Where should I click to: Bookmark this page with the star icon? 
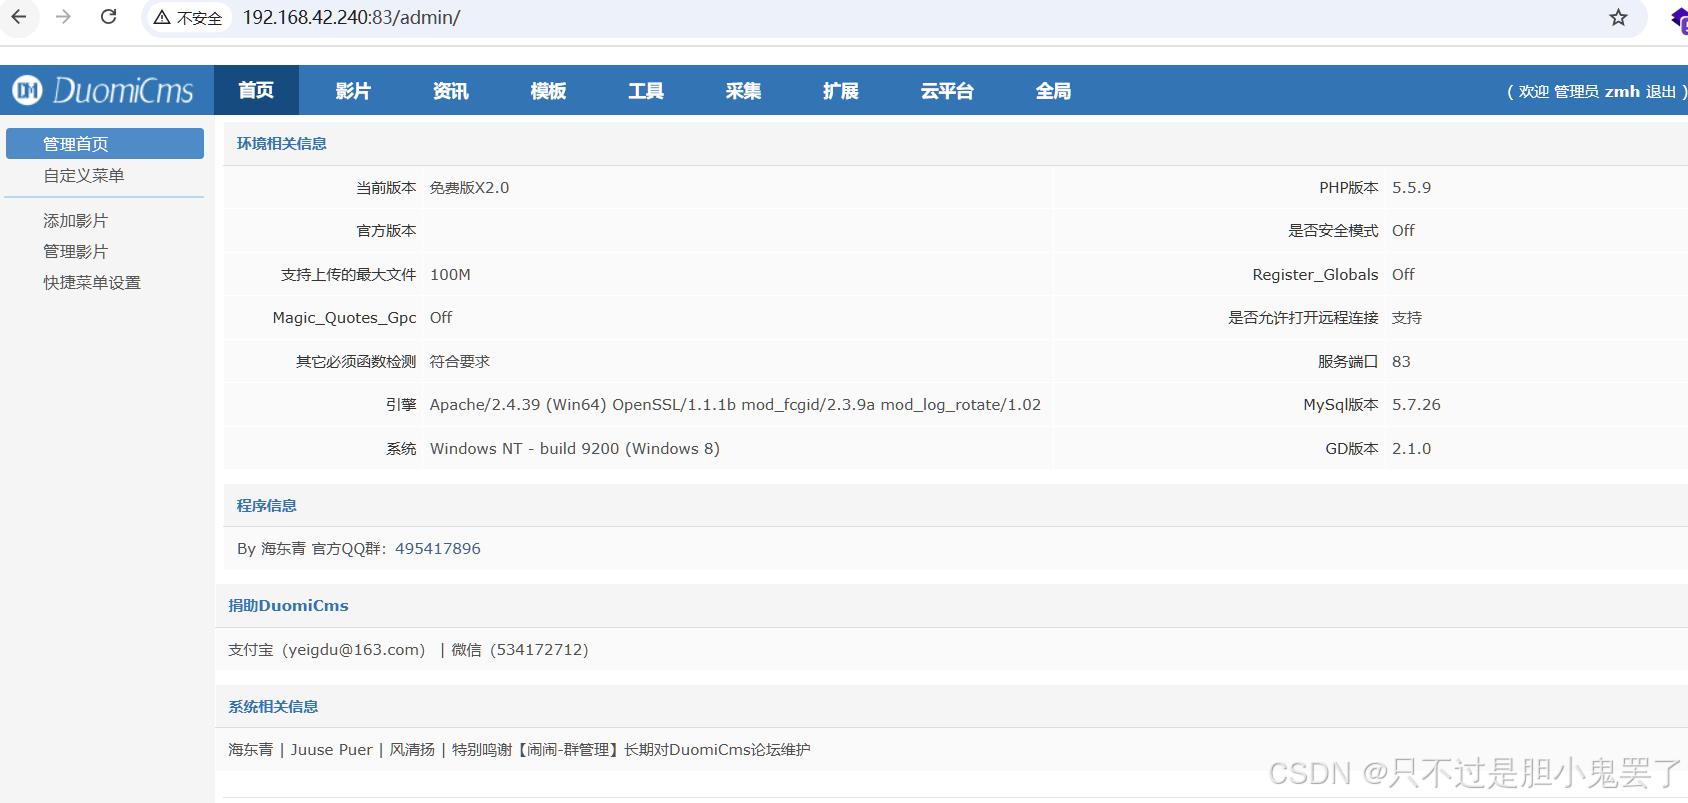click(x=1618, y=17)
